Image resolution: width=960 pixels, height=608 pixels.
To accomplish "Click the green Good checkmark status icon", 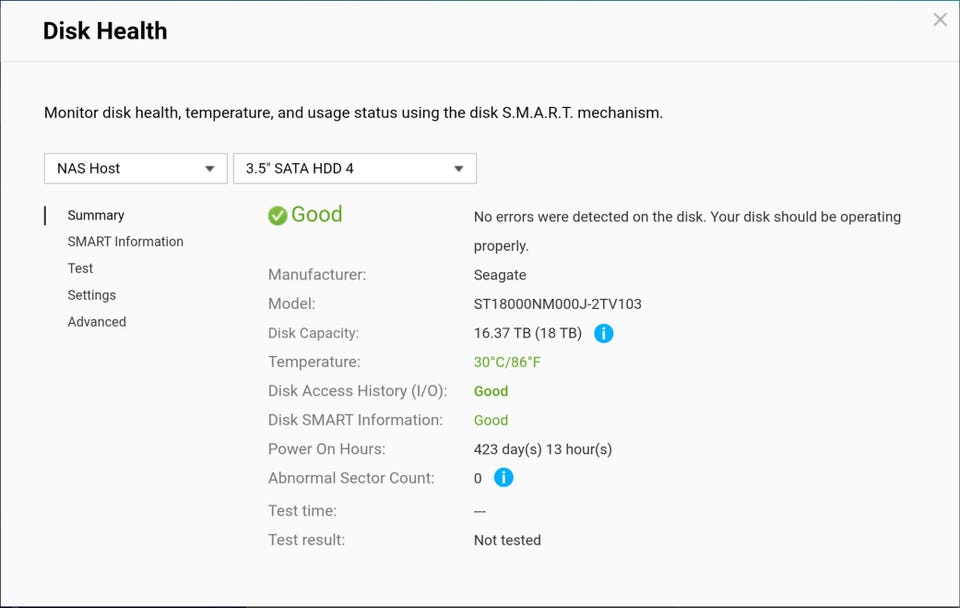I will click(x=278, y=216).
